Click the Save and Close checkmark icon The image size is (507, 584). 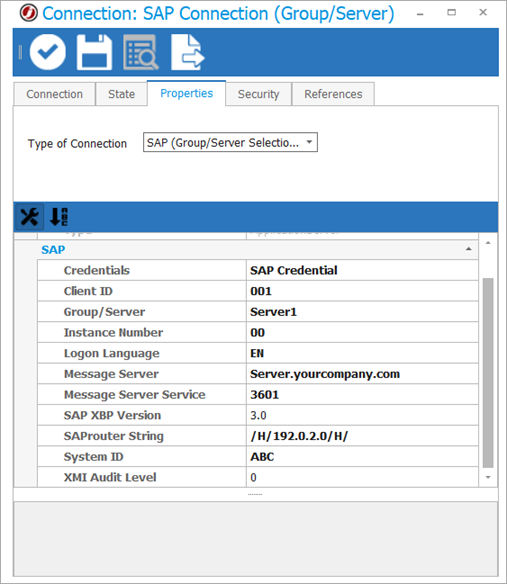(x=48, y=52)
